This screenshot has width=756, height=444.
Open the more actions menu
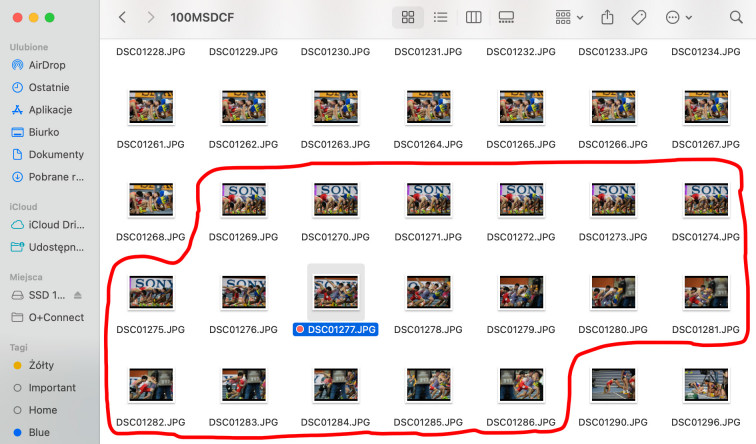pos(678,18)
